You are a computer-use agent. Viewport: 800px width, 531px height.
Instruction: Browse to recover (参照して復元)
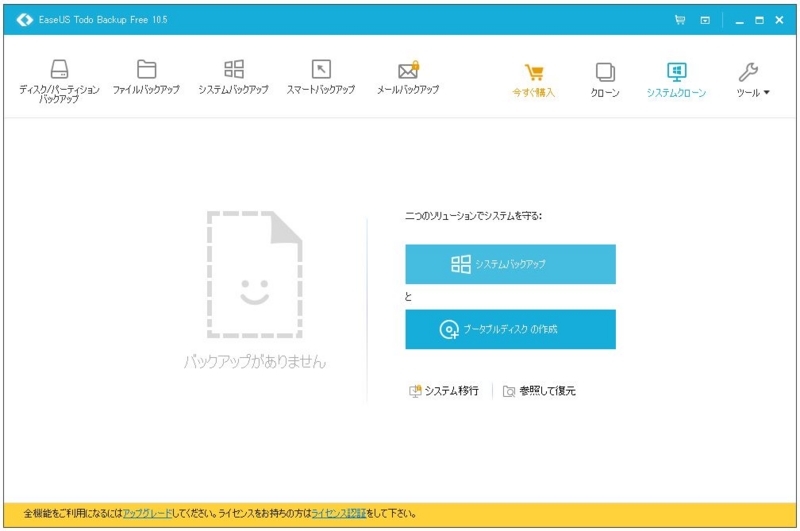point(539,391)
